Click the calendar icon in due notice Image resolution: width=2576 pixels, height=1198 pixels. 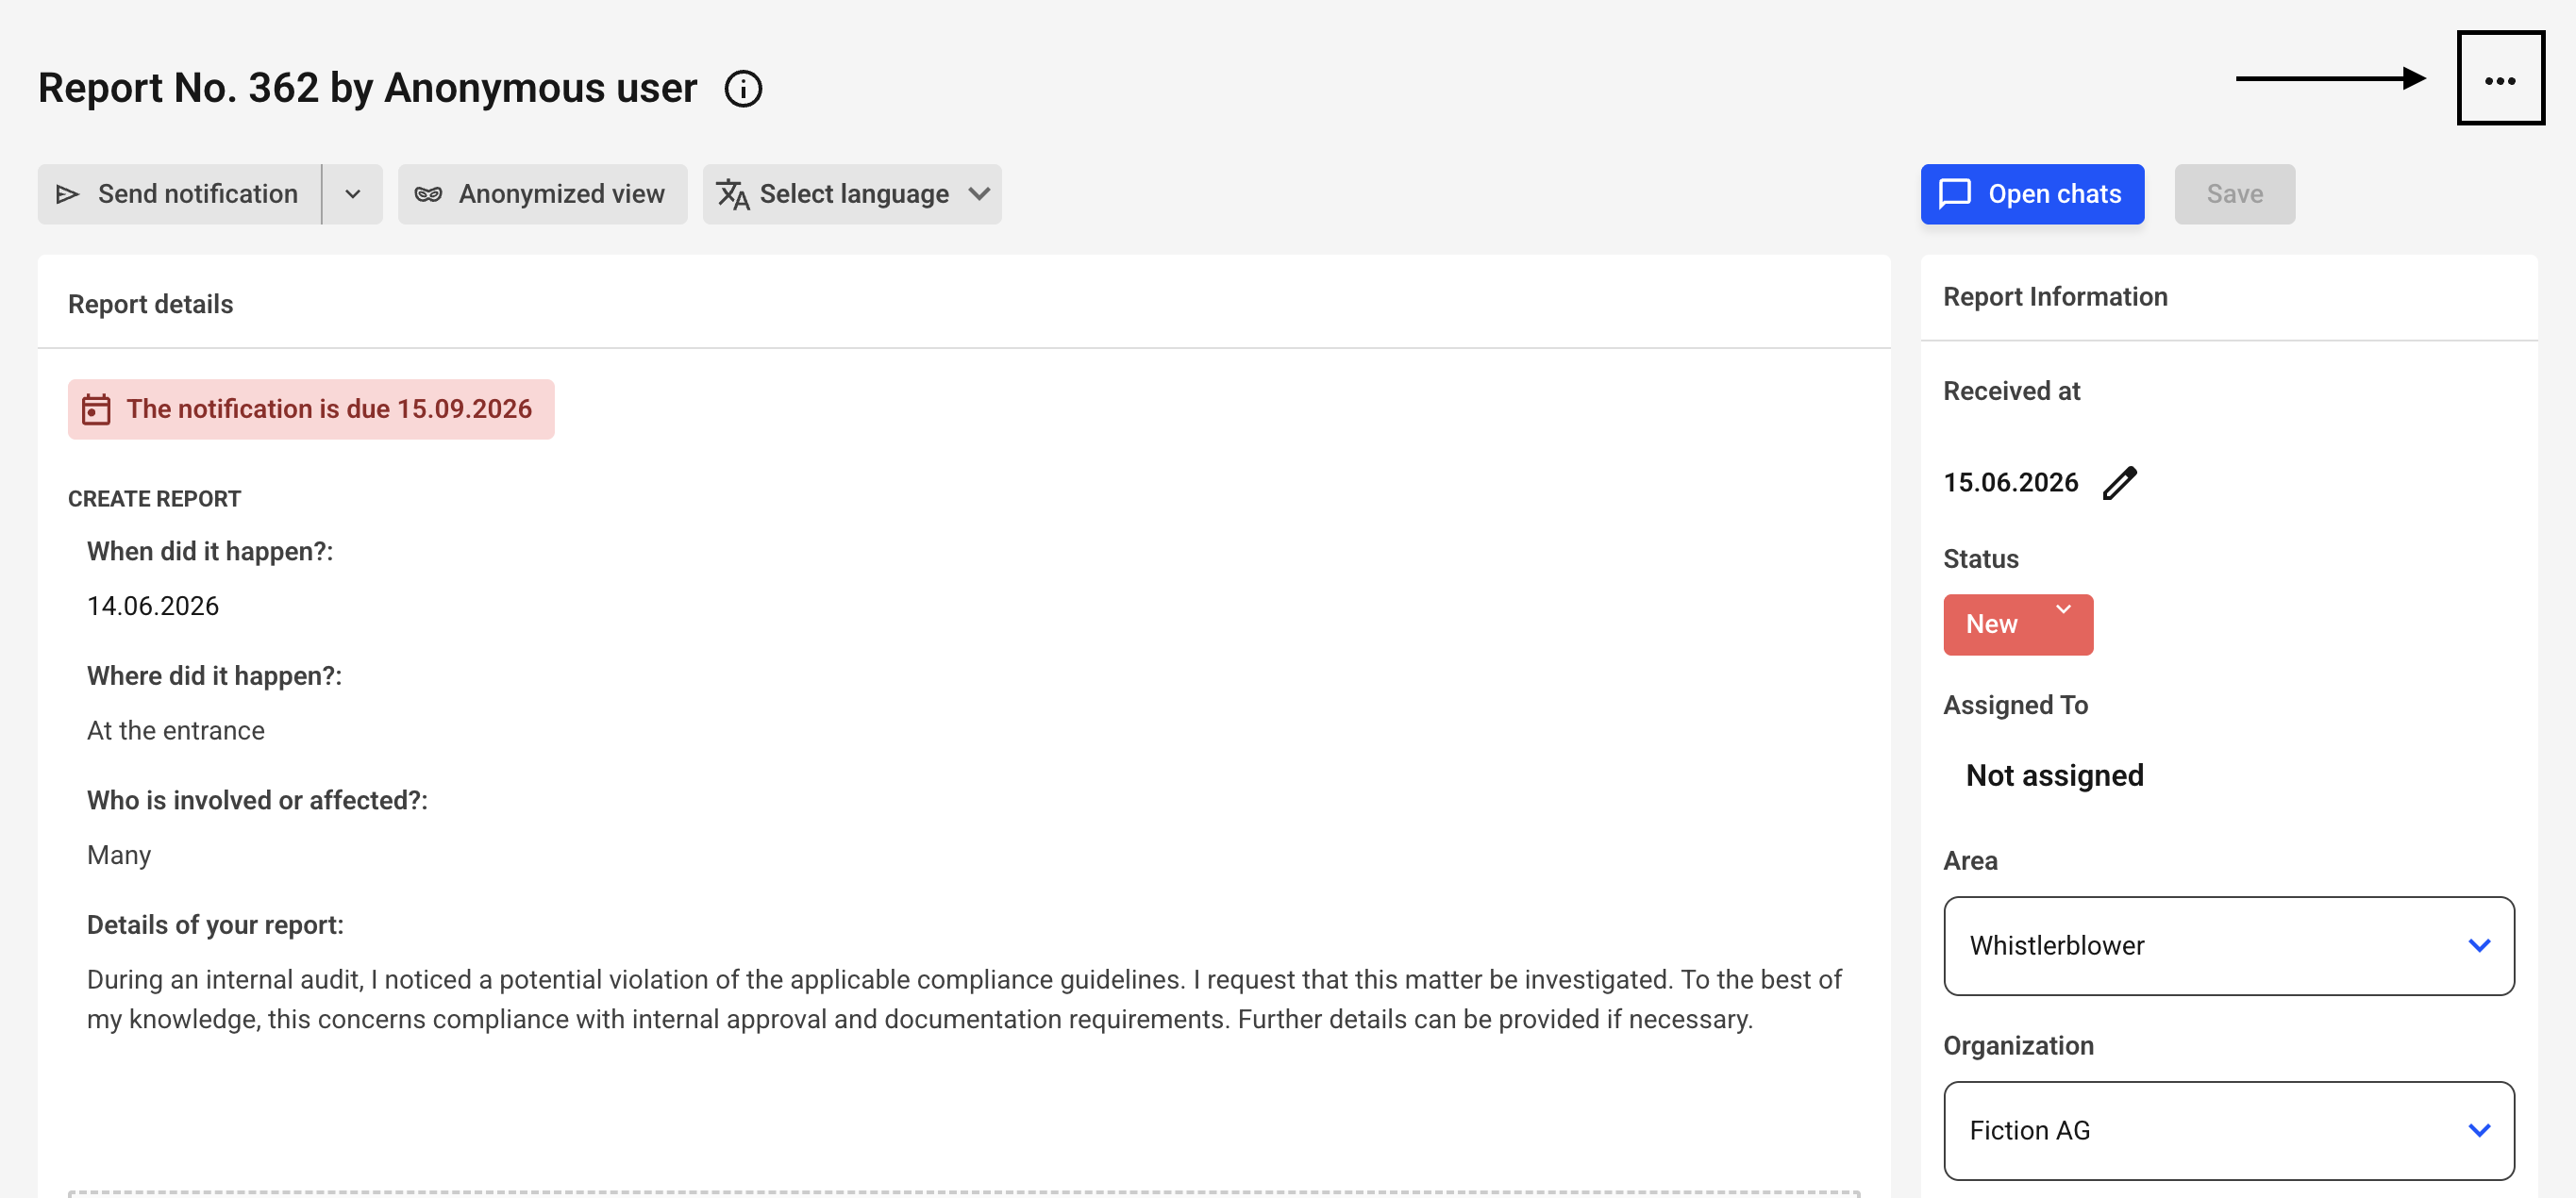96,409
